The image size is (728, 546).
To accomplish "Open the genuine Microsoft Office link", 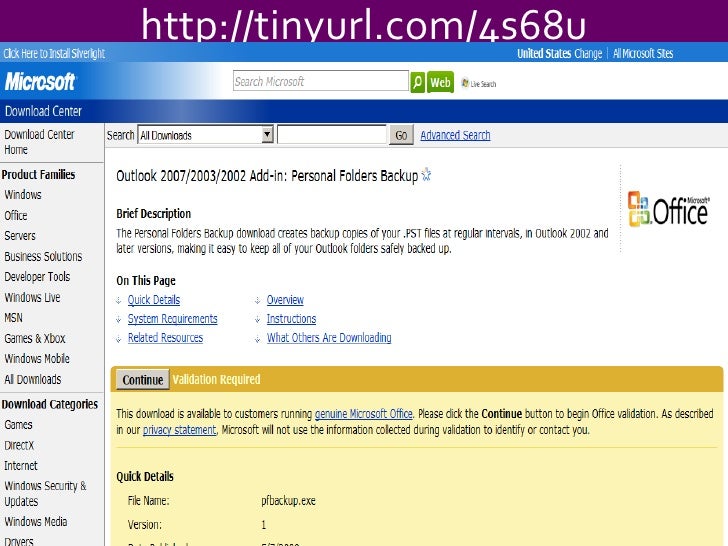I will [x=364, y=414].
